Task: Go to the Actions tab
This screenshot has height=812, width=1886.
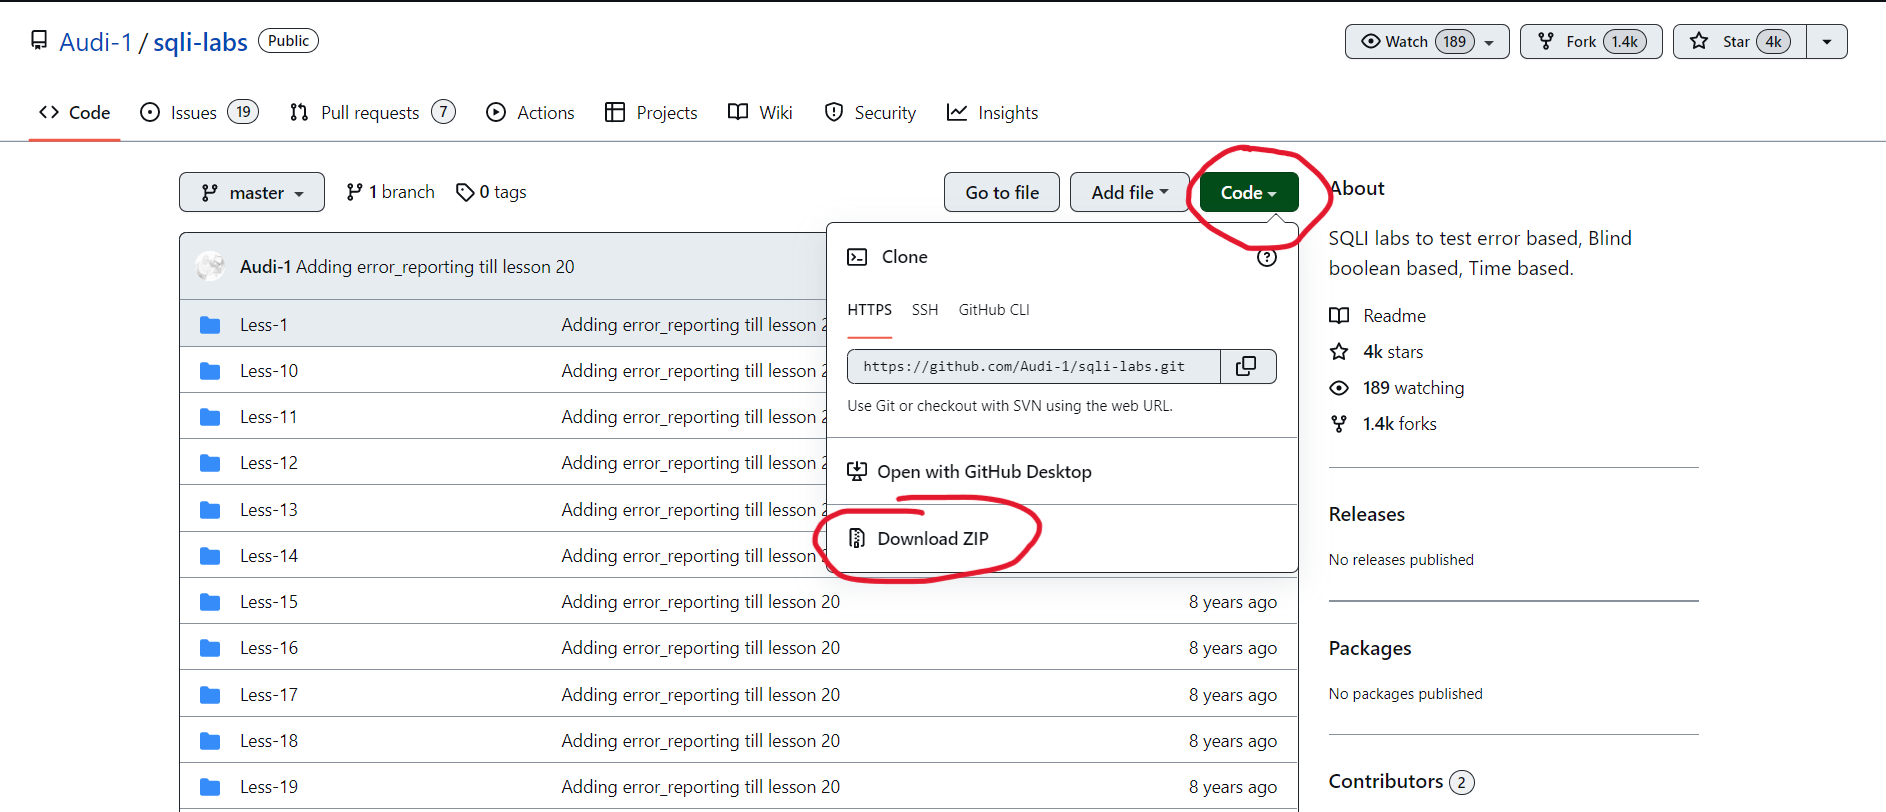Action: pos(531,113)
